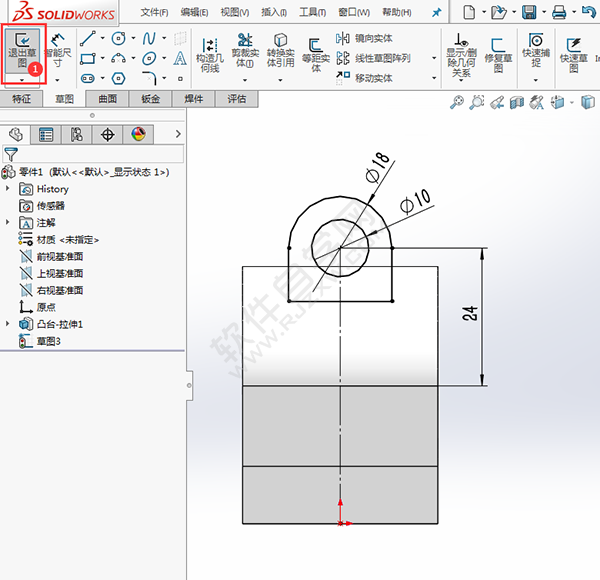Switch to the Evaluate (评估) tab
This screenshot has width=600, height=580.
point(237,99)
